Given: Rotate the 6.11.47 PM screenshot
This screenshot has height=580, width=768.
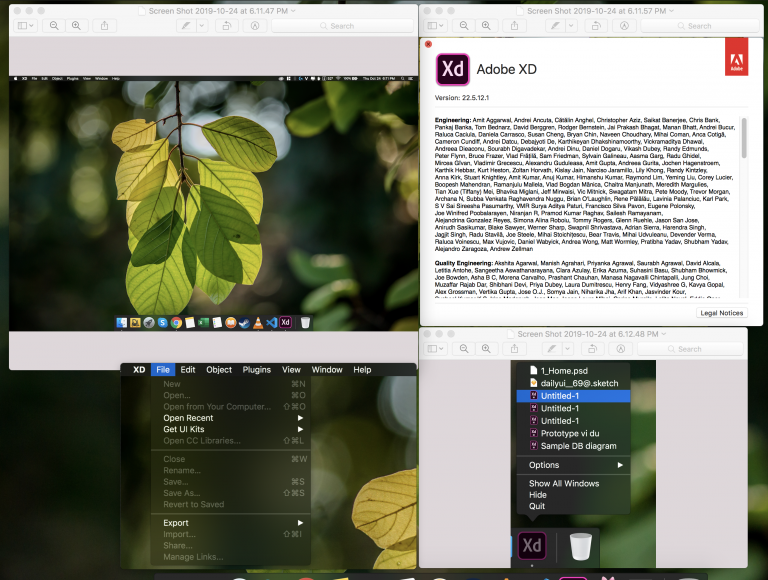Looking at the screenshot, I should (x=227, y=25).
